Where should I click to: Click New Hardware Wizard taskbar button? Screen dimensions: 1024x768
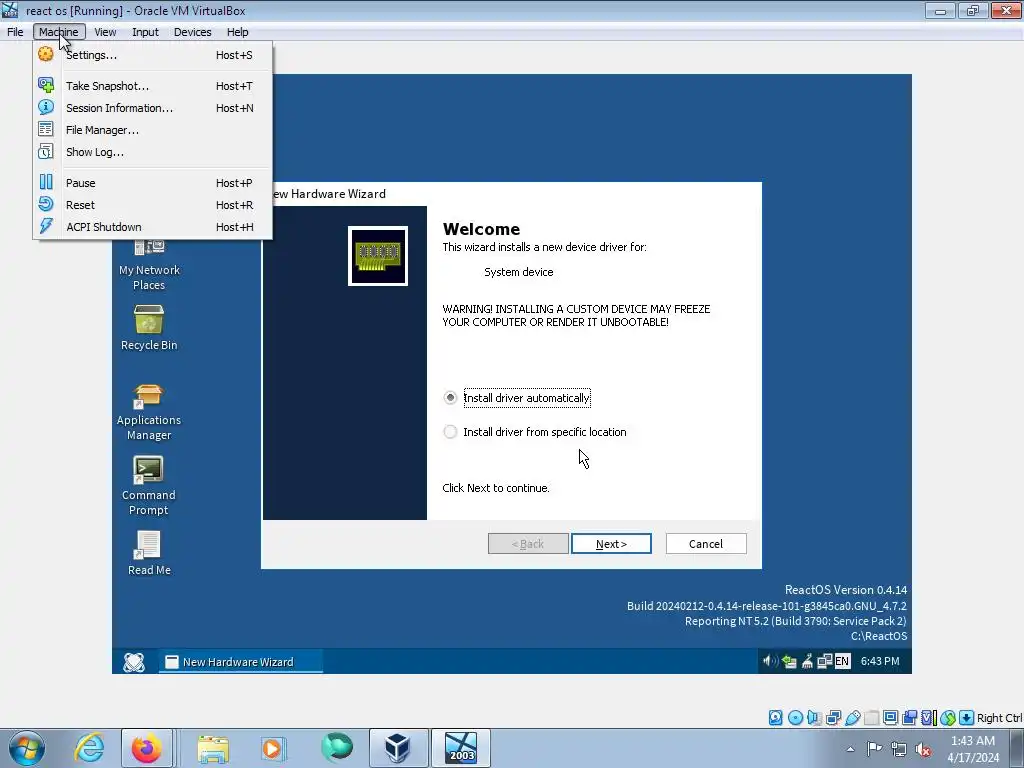[x=240, y=662]
